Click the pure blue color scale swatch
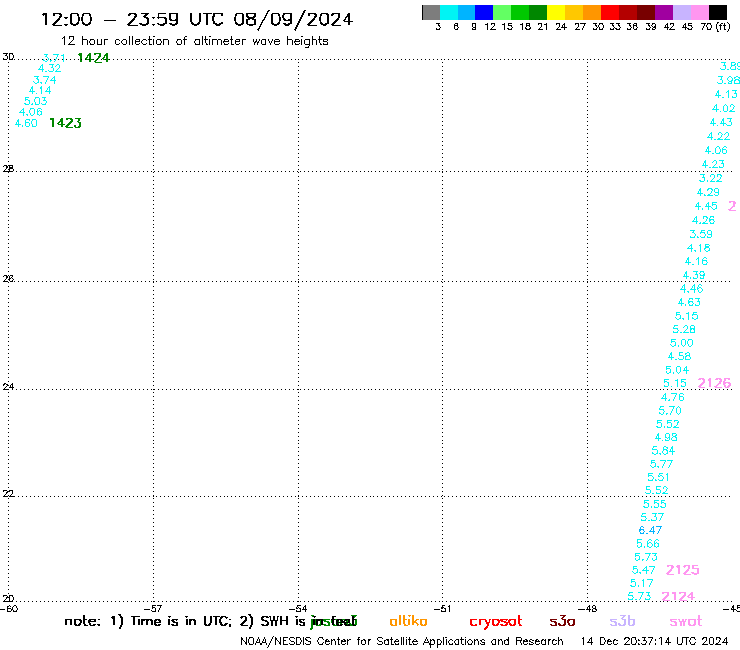The width and height of the screenshot is (740, 650). point(484,12)
